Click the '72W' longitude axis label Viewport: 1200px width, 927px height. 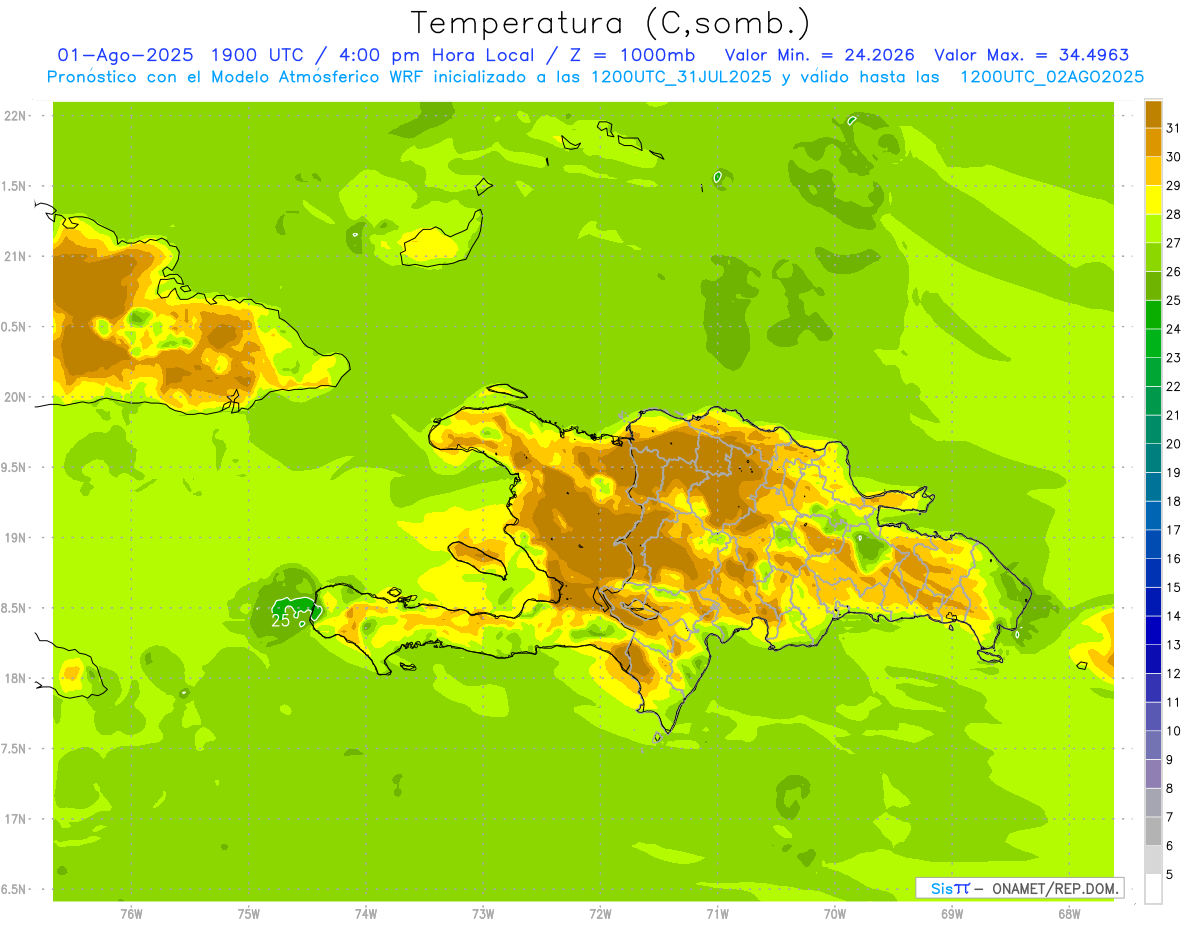pos(600,914)
